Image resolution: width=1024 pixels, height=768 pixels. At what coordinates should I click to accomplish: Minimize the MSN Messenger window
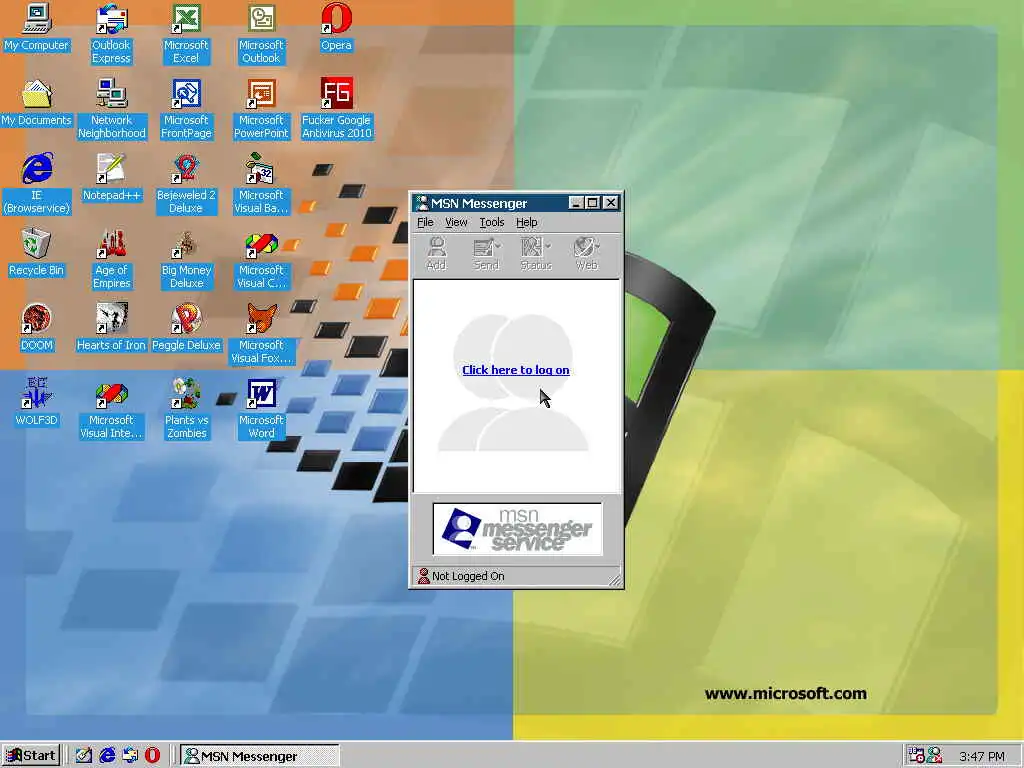(x=575, y=203)
